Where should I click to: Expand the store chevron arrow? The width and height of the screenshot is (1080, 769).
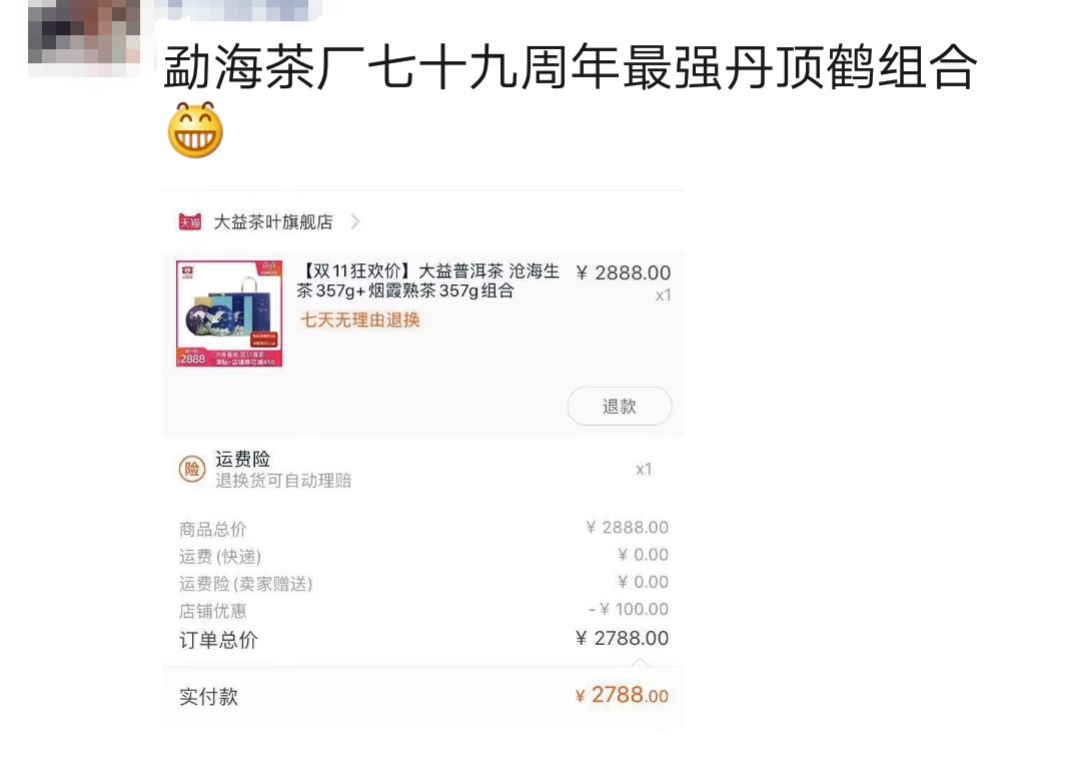(355, 222)
